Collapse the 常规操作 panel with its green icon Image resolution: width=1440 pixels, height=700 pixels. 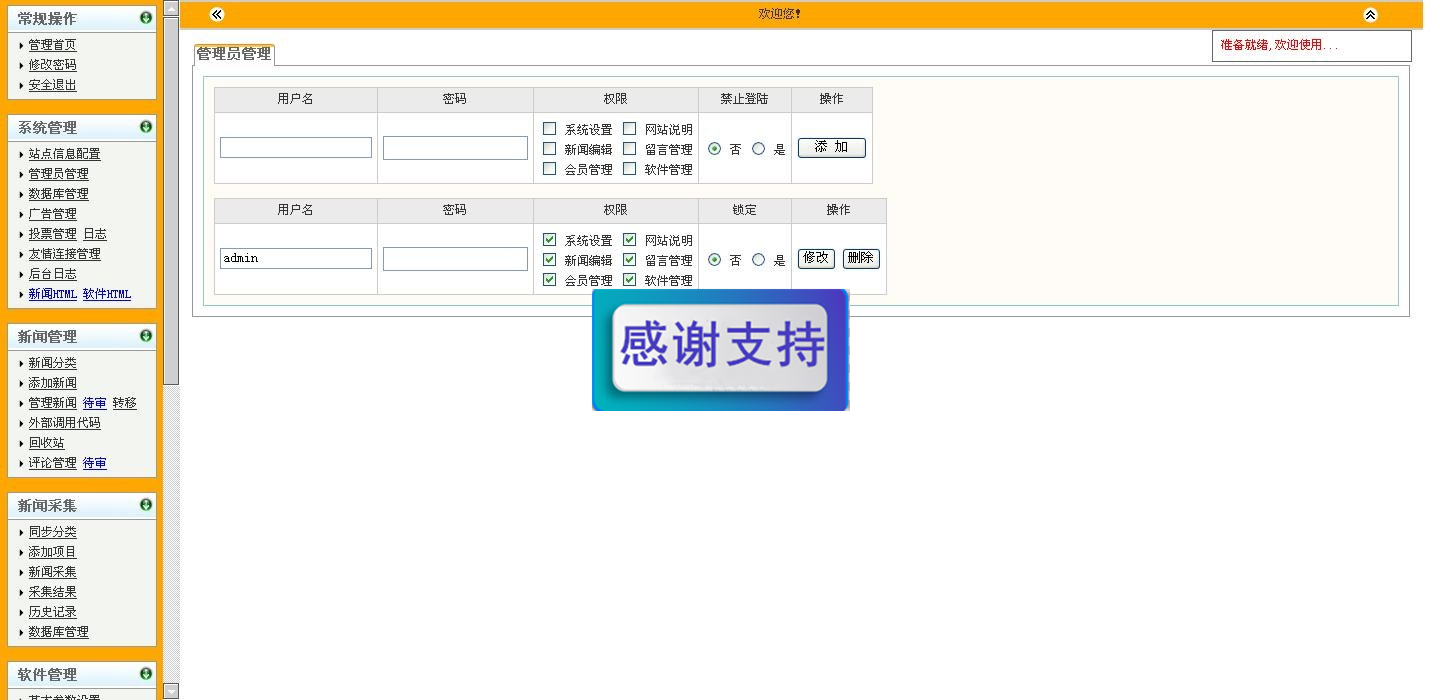146,18
